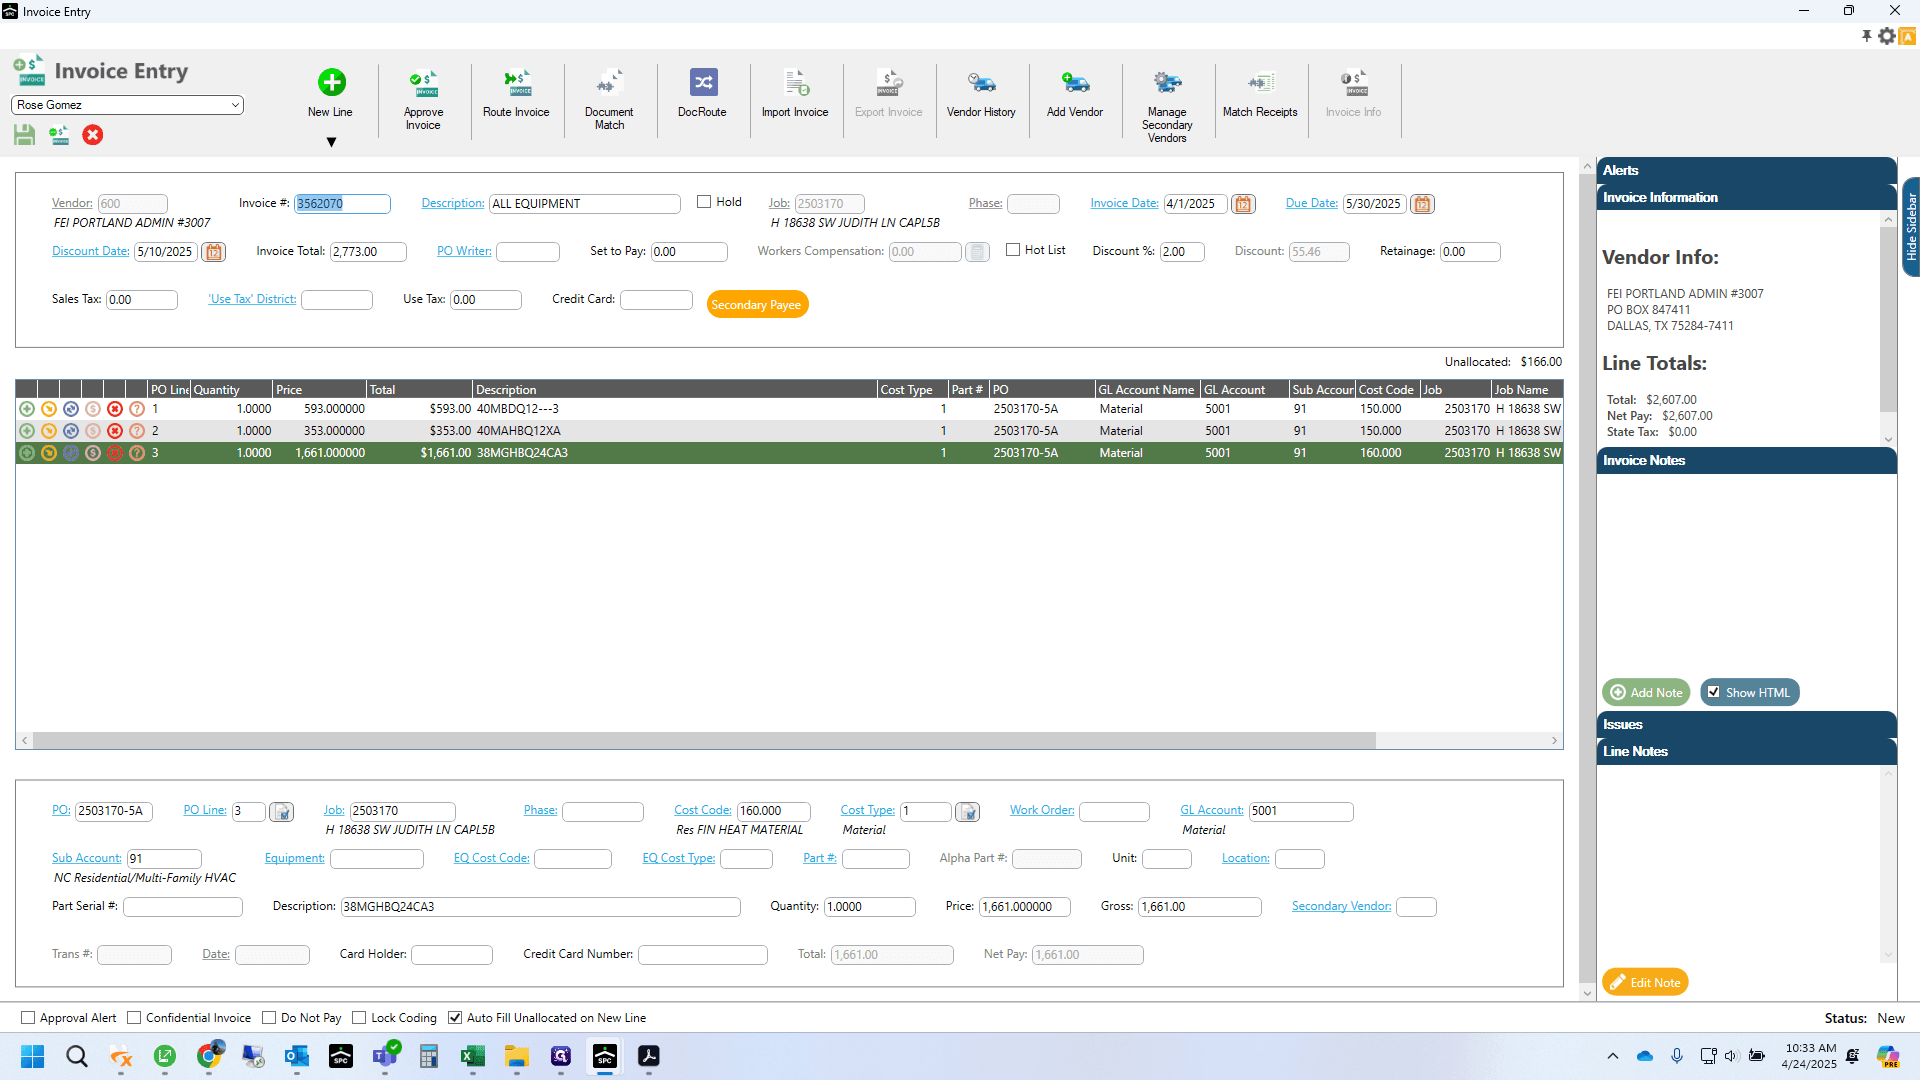Open the Discount Date calendar picker
This screenshot has height=1080, width=1920.
click(x=213, y=252)
